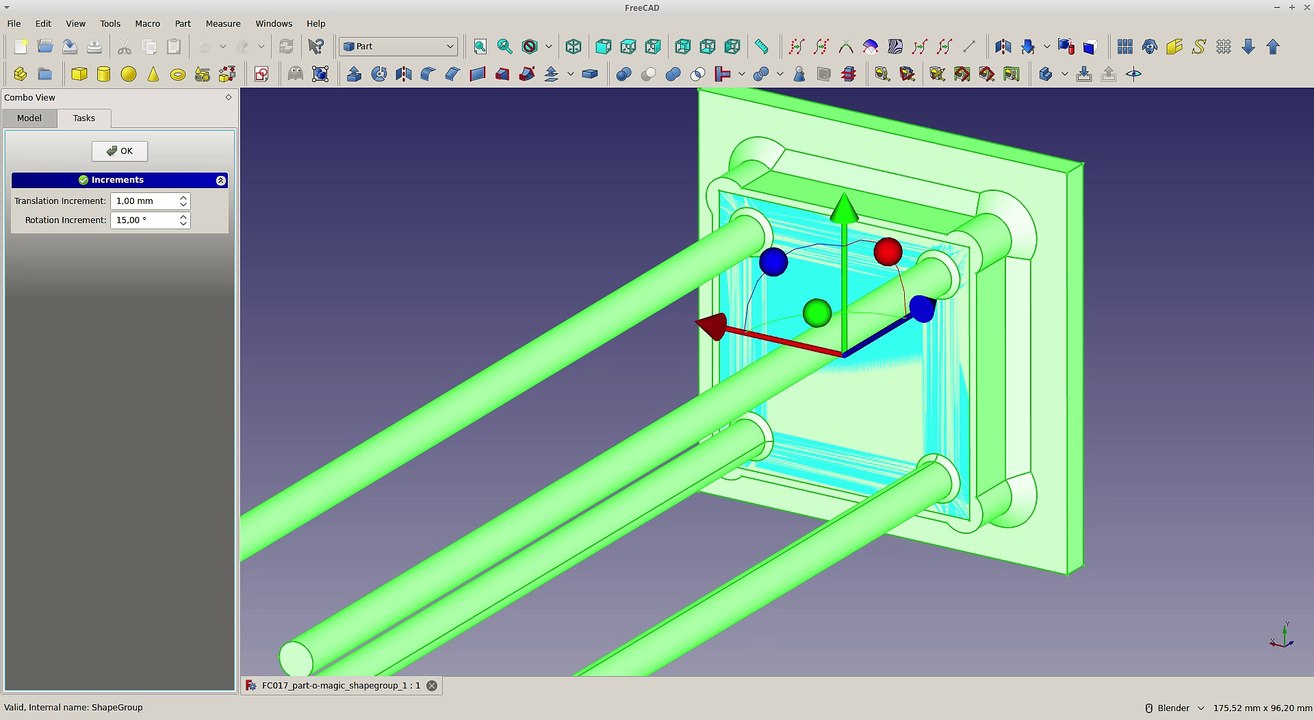Create a new document

tap(20, 46)
